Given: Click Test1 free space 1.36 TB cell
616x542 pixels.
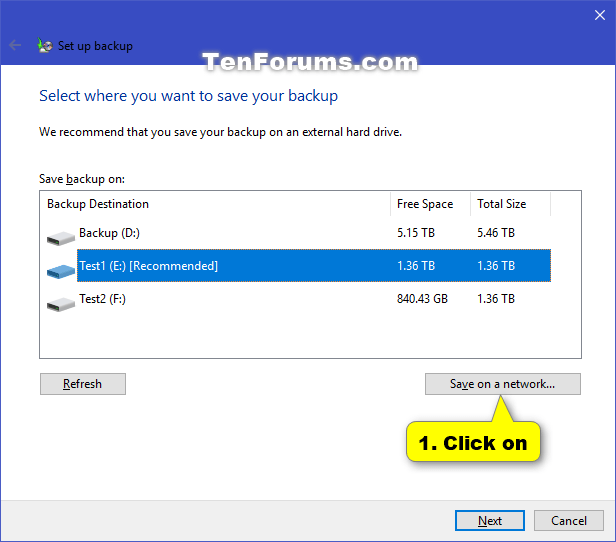Looking at the screenshot, I should (x=416, y=266).
